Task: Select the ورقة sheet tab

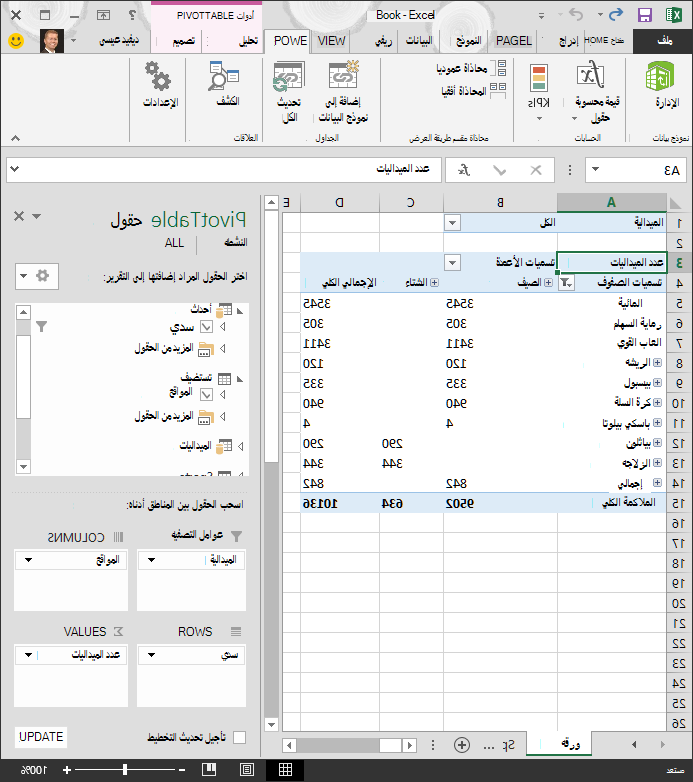Action: 559,744
